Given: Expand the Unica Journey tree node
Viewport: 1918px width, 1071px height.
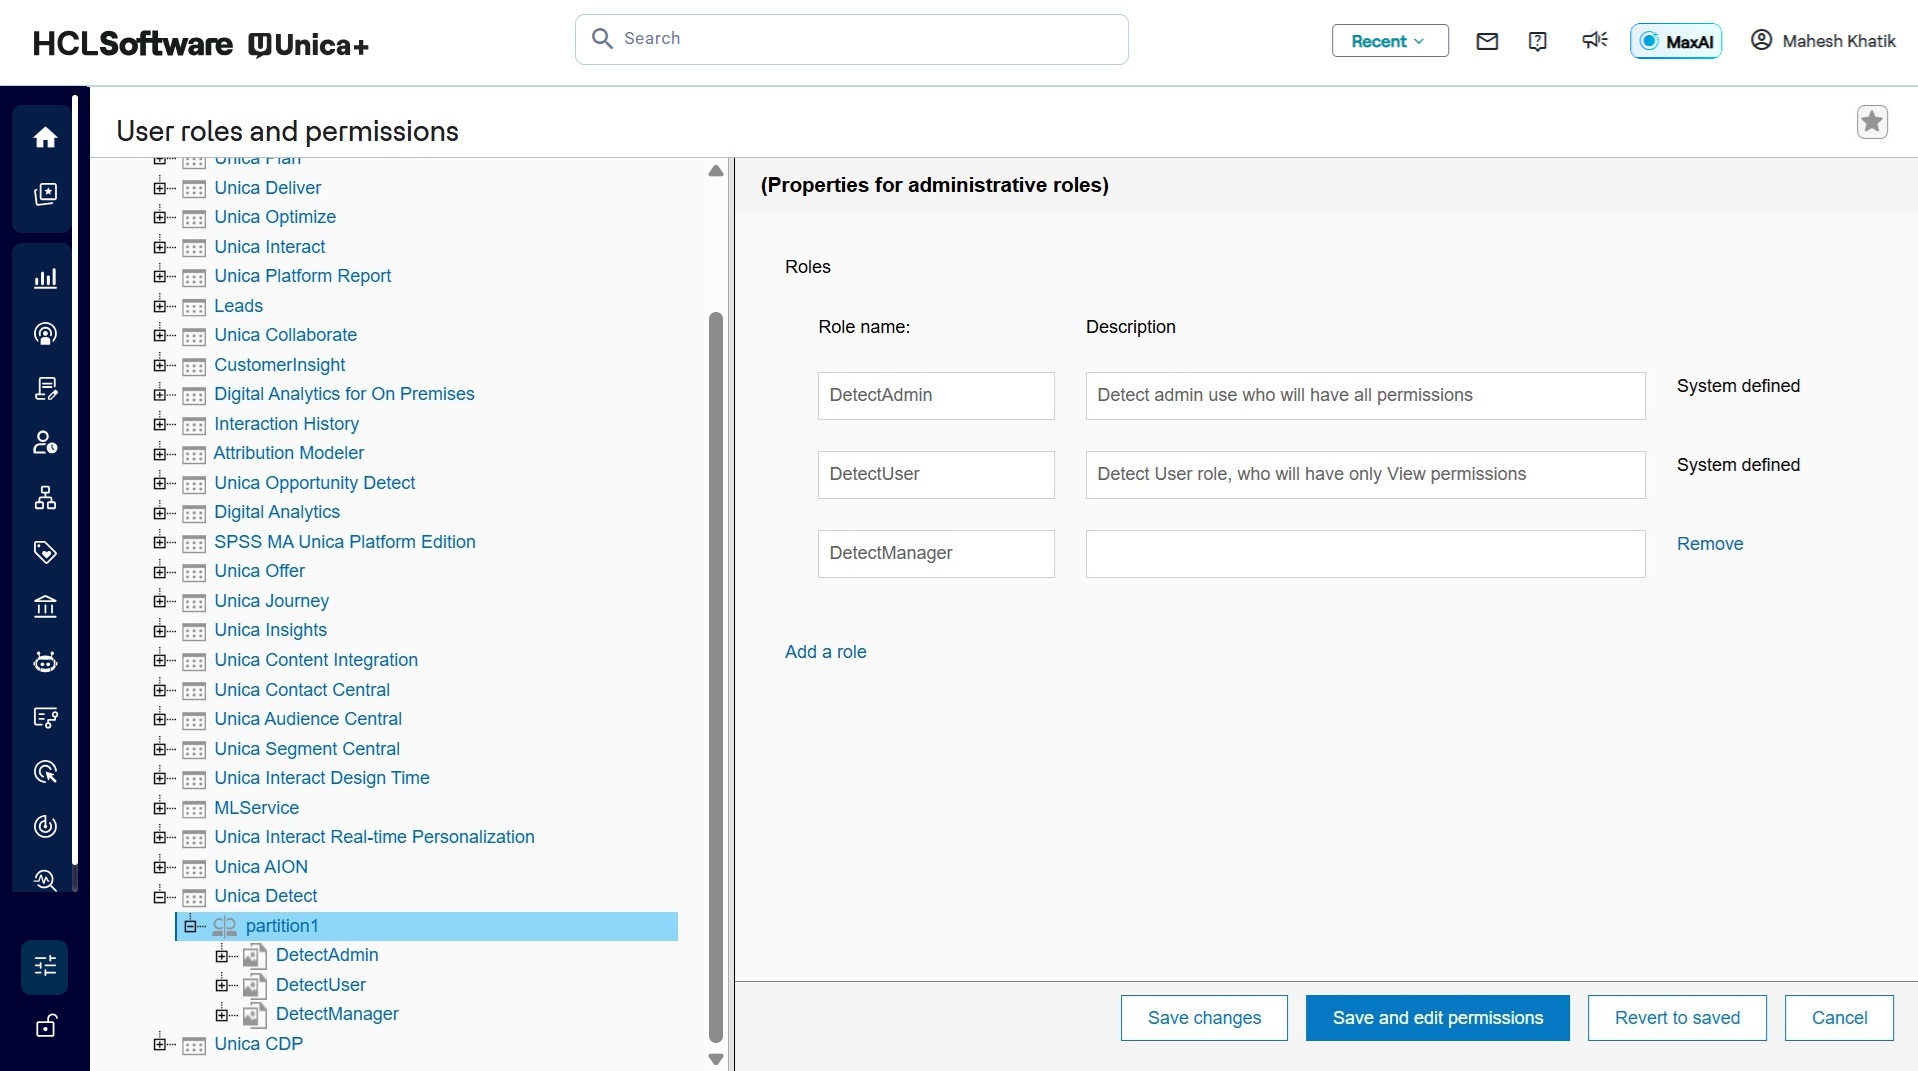Looking at the screenshot, I should (159, 601).
